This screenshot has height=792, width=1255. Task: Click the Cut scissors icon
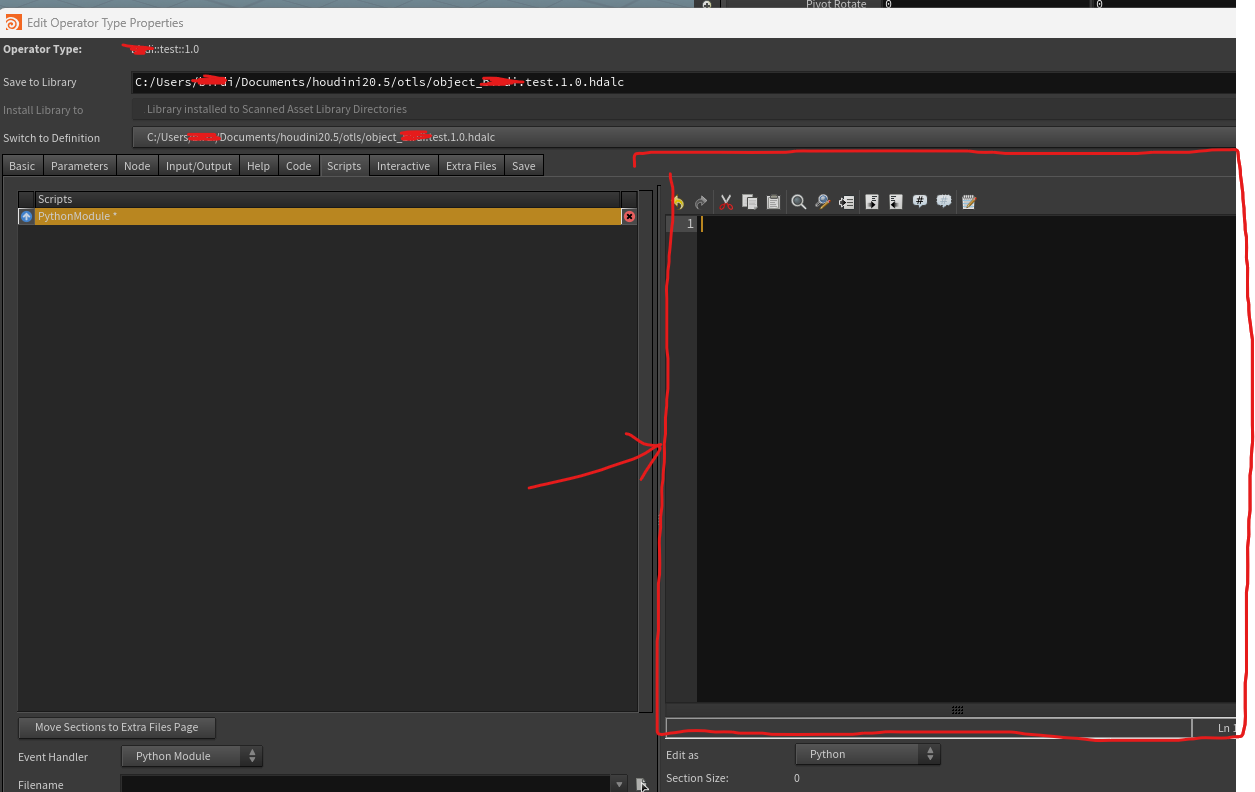[x=727, y=202]
